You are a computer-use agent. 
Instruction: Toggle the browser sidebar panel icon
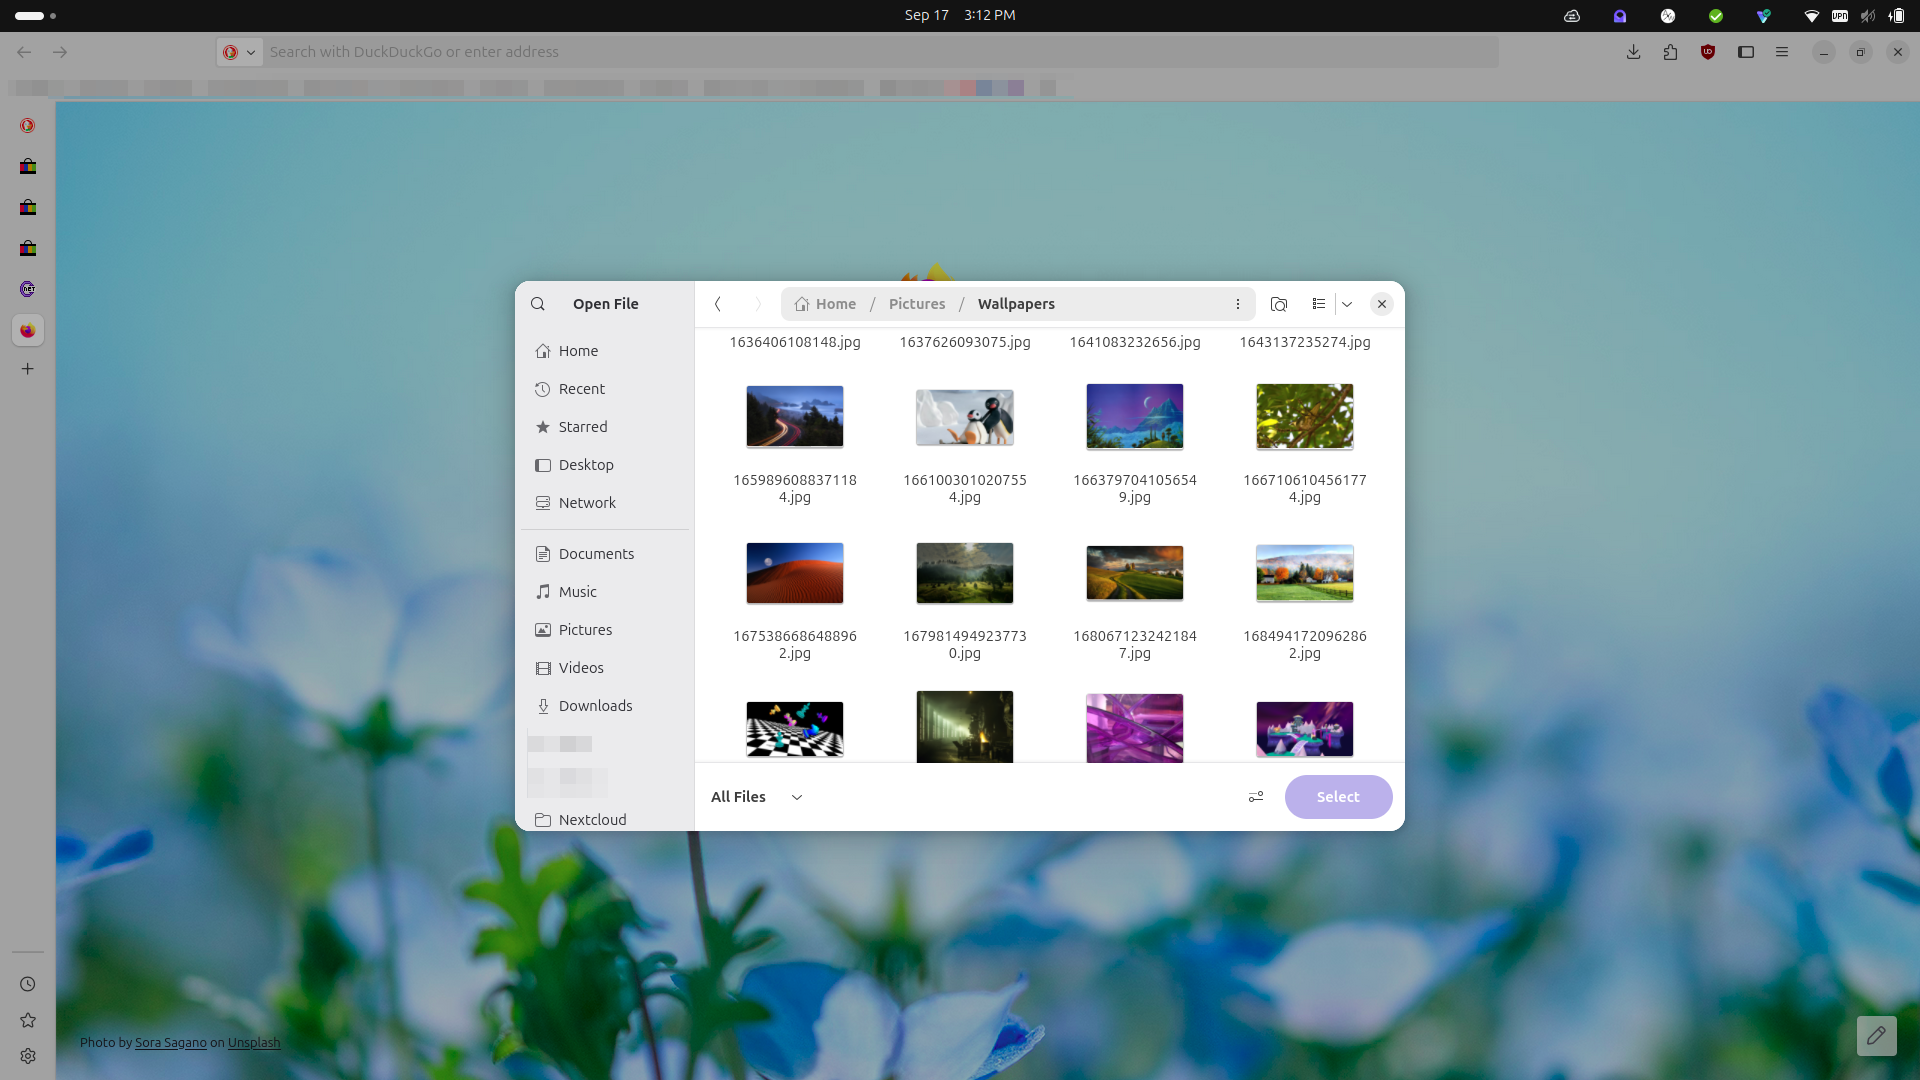[x=1746, y=52]
